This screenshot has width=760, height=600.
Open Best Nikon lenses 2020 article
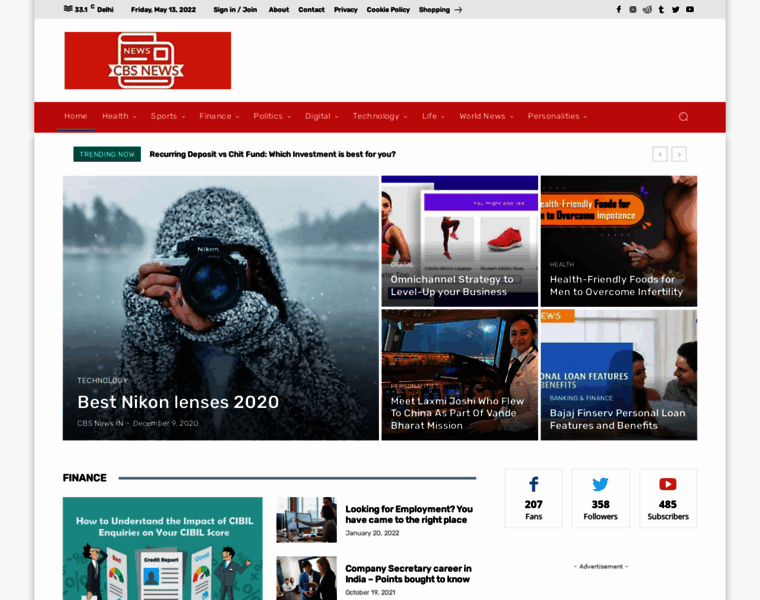(x=178, y=402)
